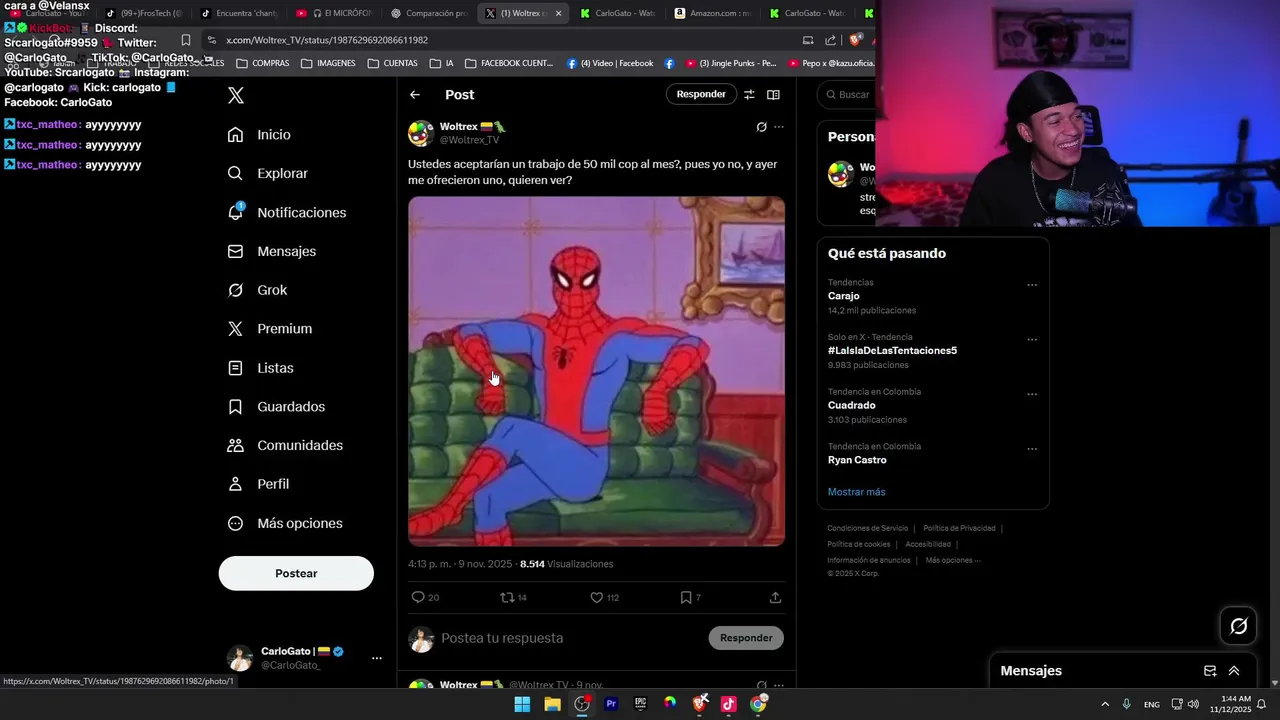Image resolution: width=1280 pixels, height=720 pixels.
Task: Open more options for #LaIslaDeLasTentaciones5
Action: (x=1032, y=340)
